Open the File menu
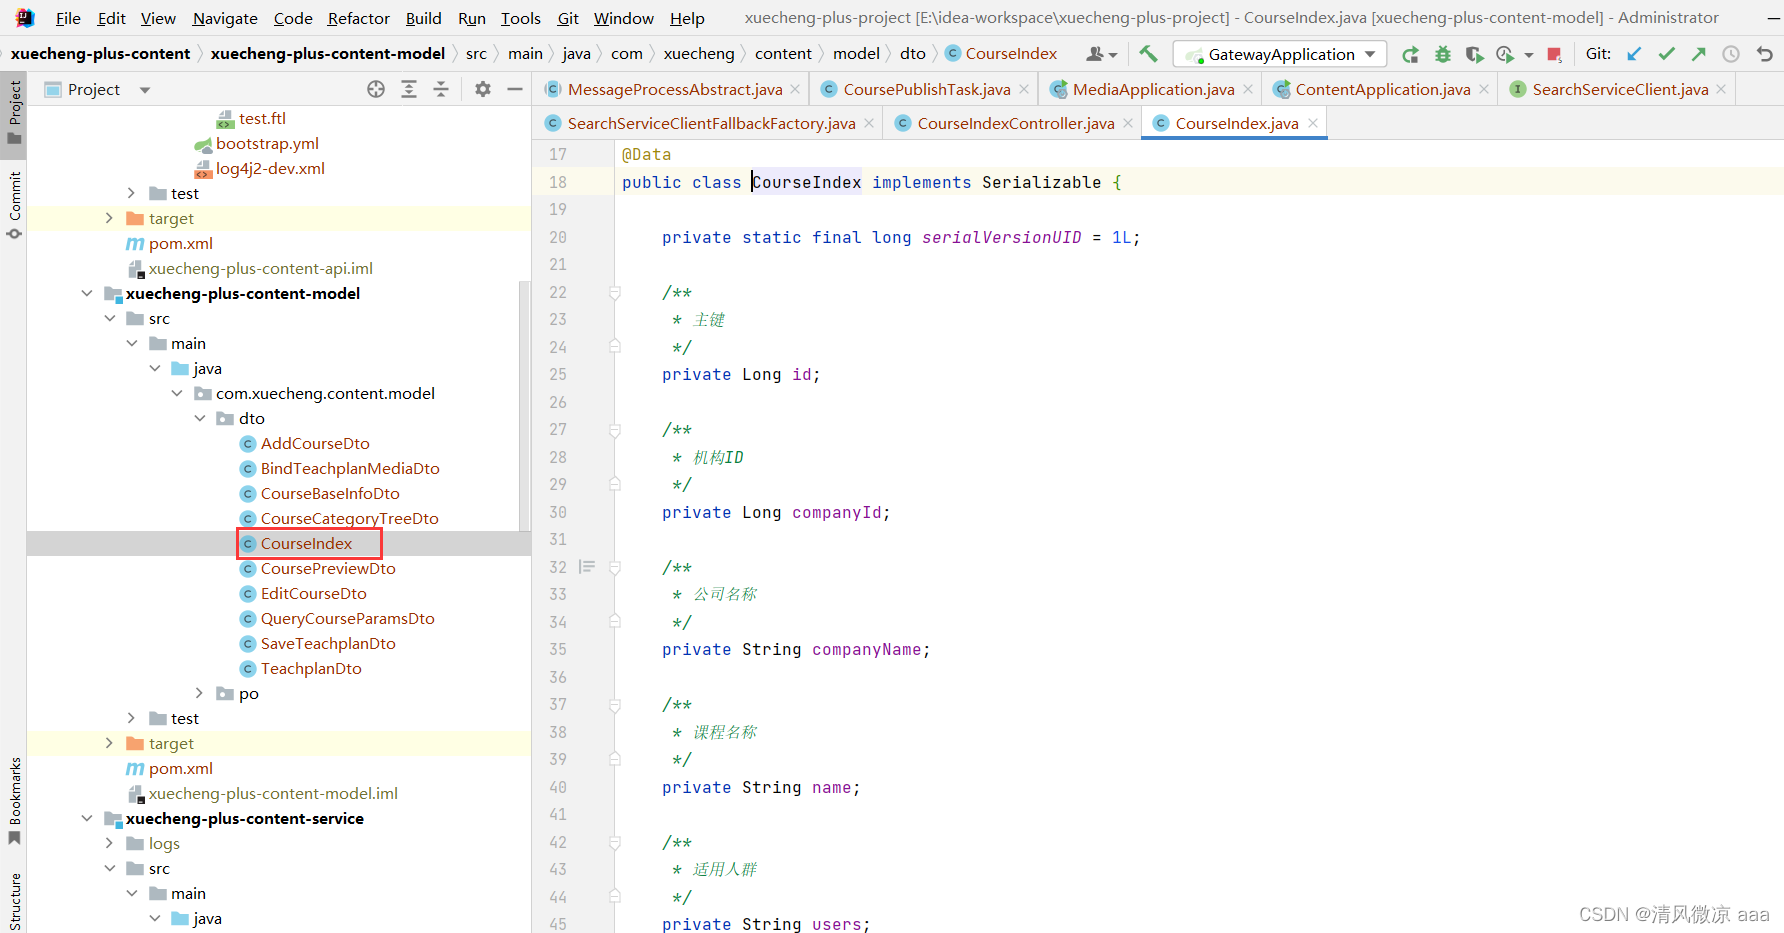 pos(68,18)
